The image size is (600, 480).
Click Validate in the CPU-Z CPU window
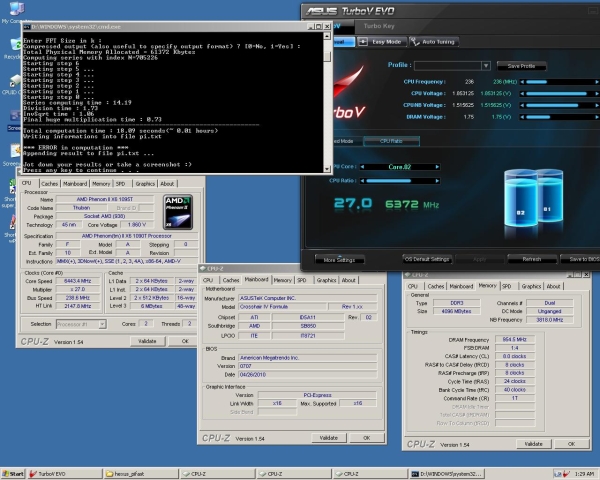pos(147,341)
